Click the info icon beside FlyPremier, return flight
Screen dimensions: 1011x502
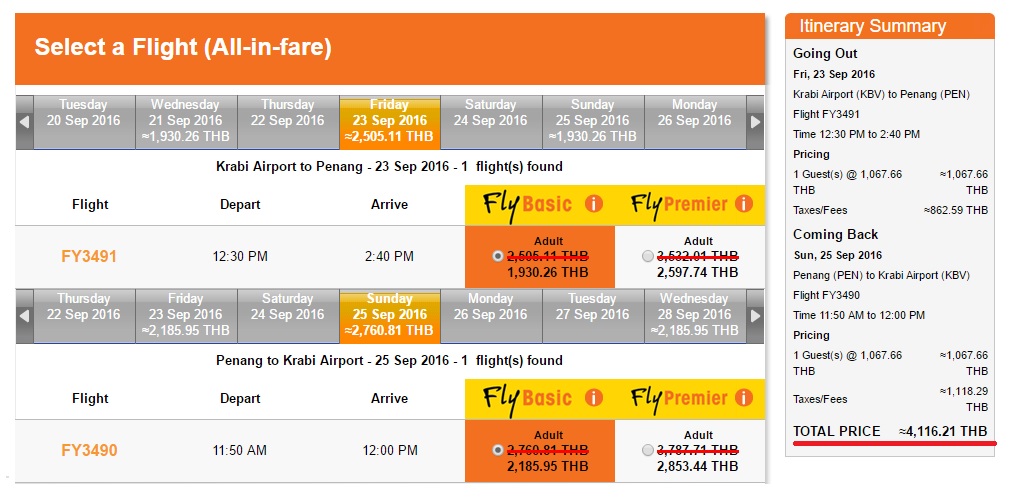tap(742, 398)
